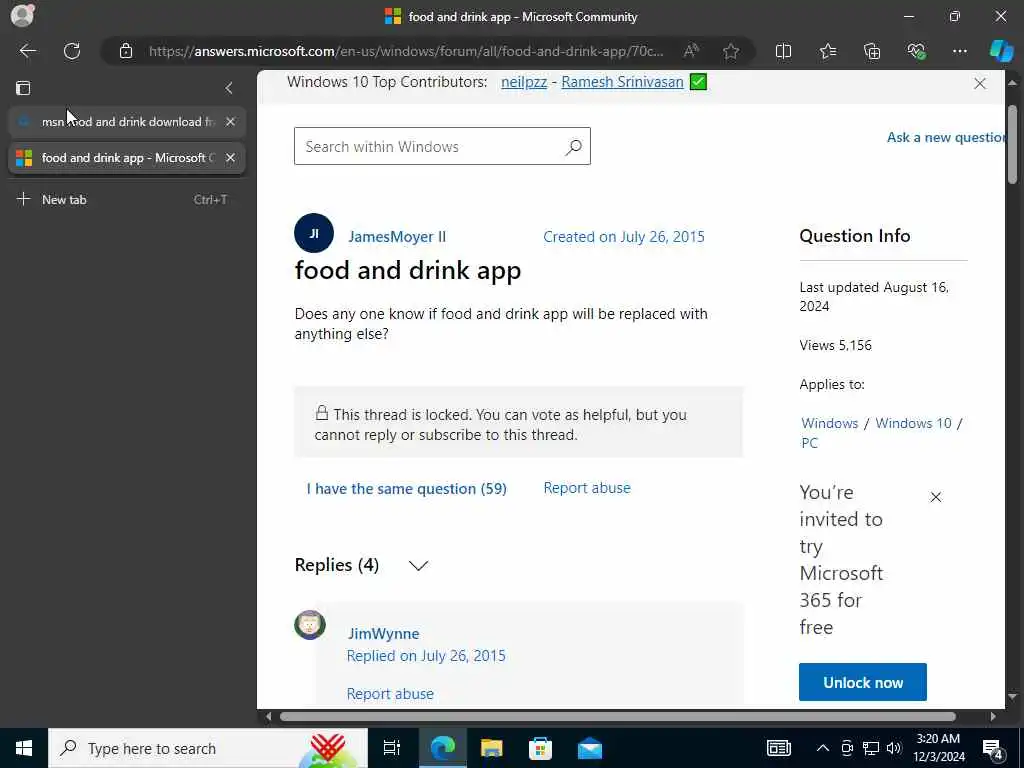This screenshot has width=1024, height=768.
Task: Open split screen icon in toolbar
Action: pyautogui.click(x=783, y=51)
